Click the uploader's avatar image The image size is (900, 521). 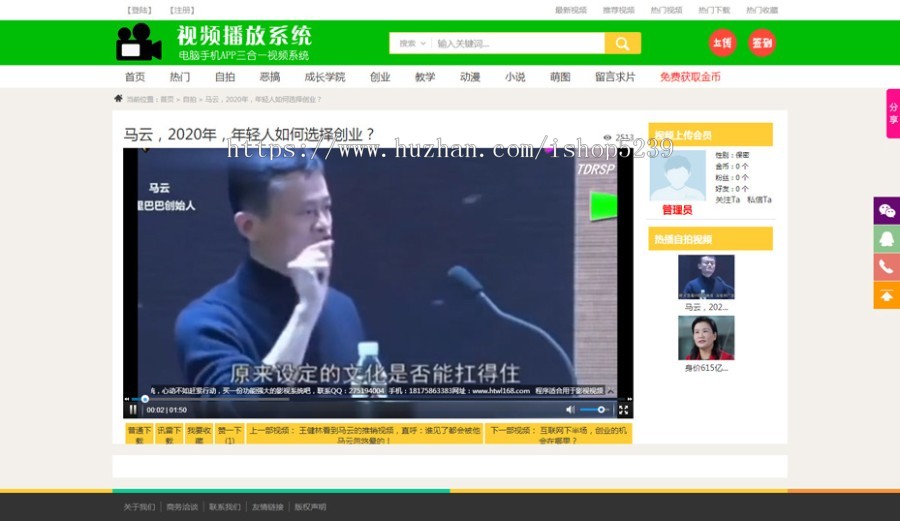(677, 176)
